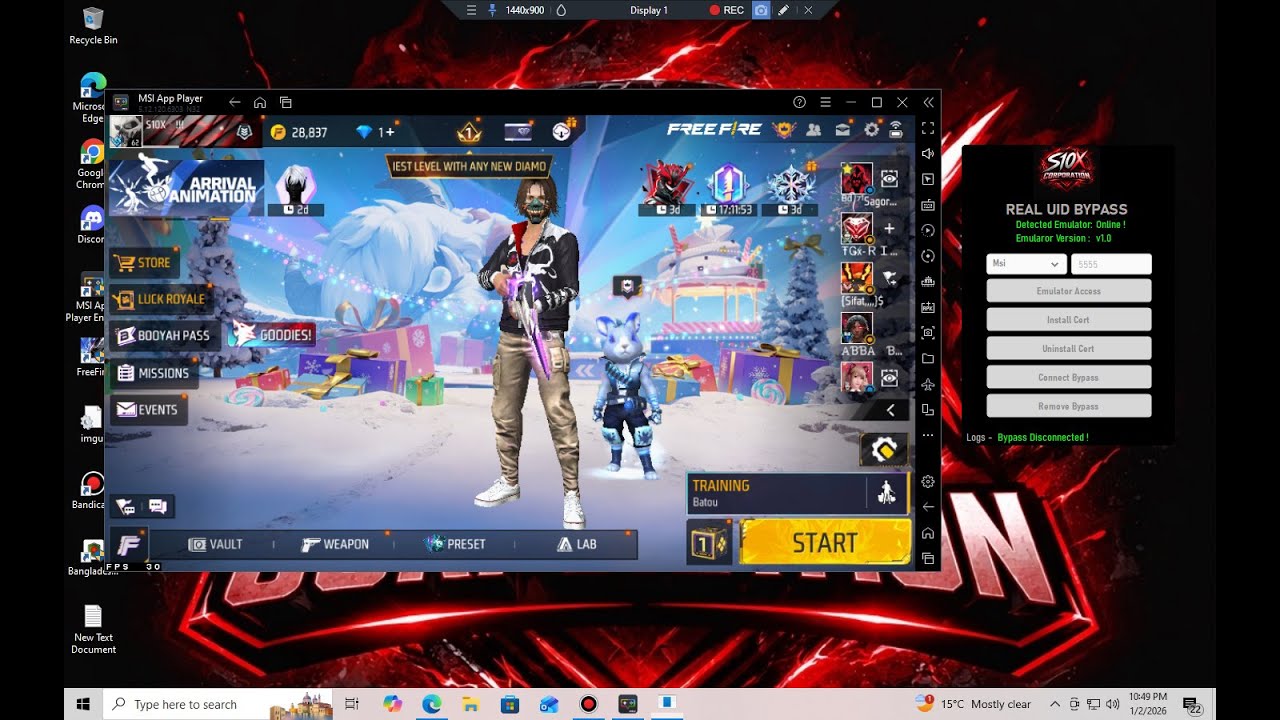Spectate the top friend in the list
This screenshot has height=720, width=1280.
click(889, 178)
